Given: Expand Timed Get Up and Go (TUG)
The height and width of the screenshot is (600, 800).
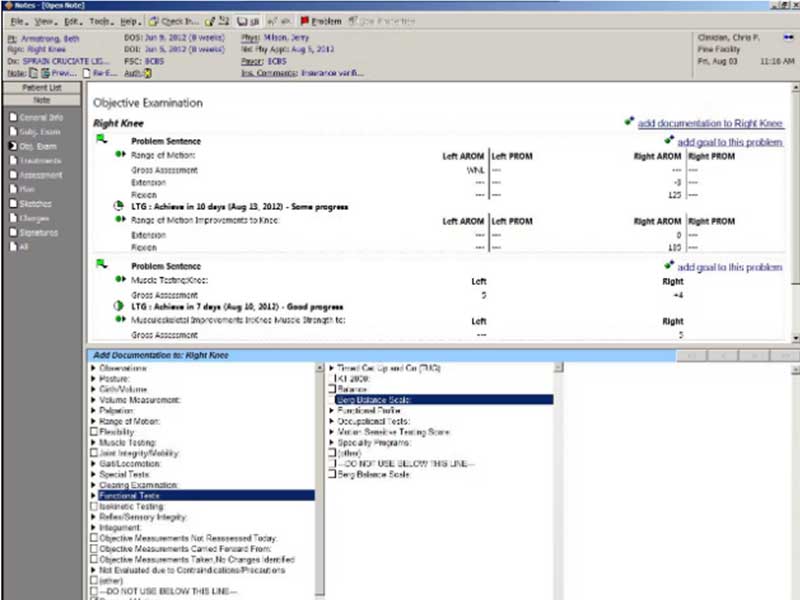Looking at the screenshot, I should point(332,368).
